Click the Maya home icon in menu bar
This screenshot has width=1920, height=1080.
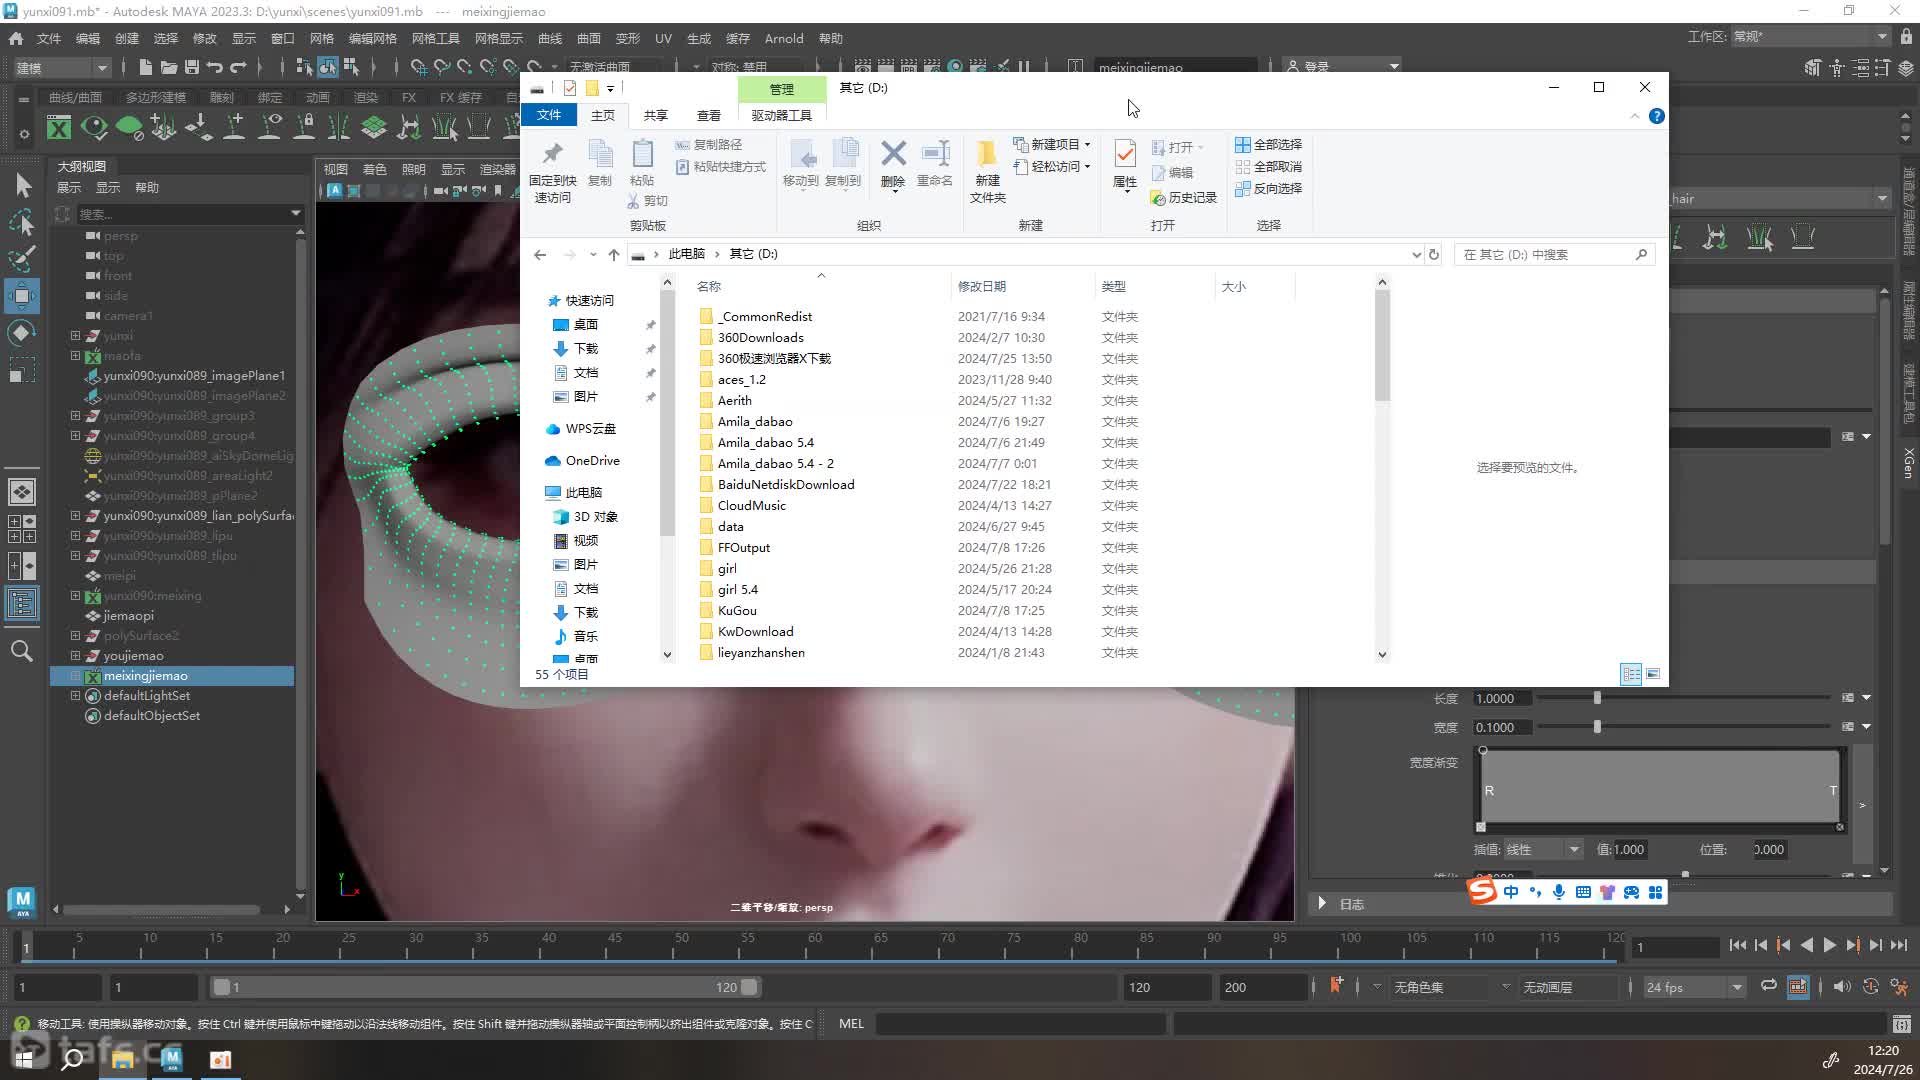coord(16,38)
